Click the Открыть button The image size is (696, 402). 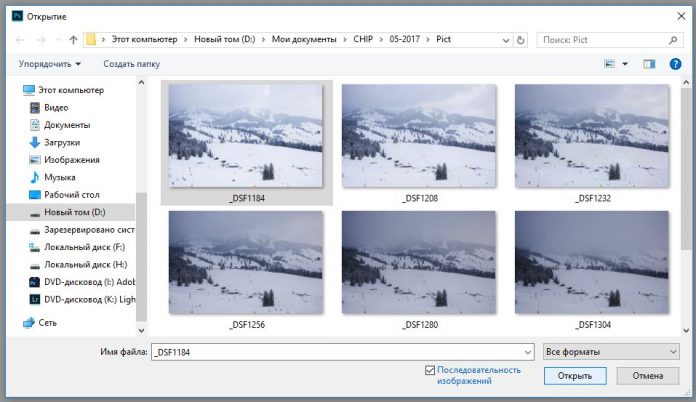(x=575, y=376)
